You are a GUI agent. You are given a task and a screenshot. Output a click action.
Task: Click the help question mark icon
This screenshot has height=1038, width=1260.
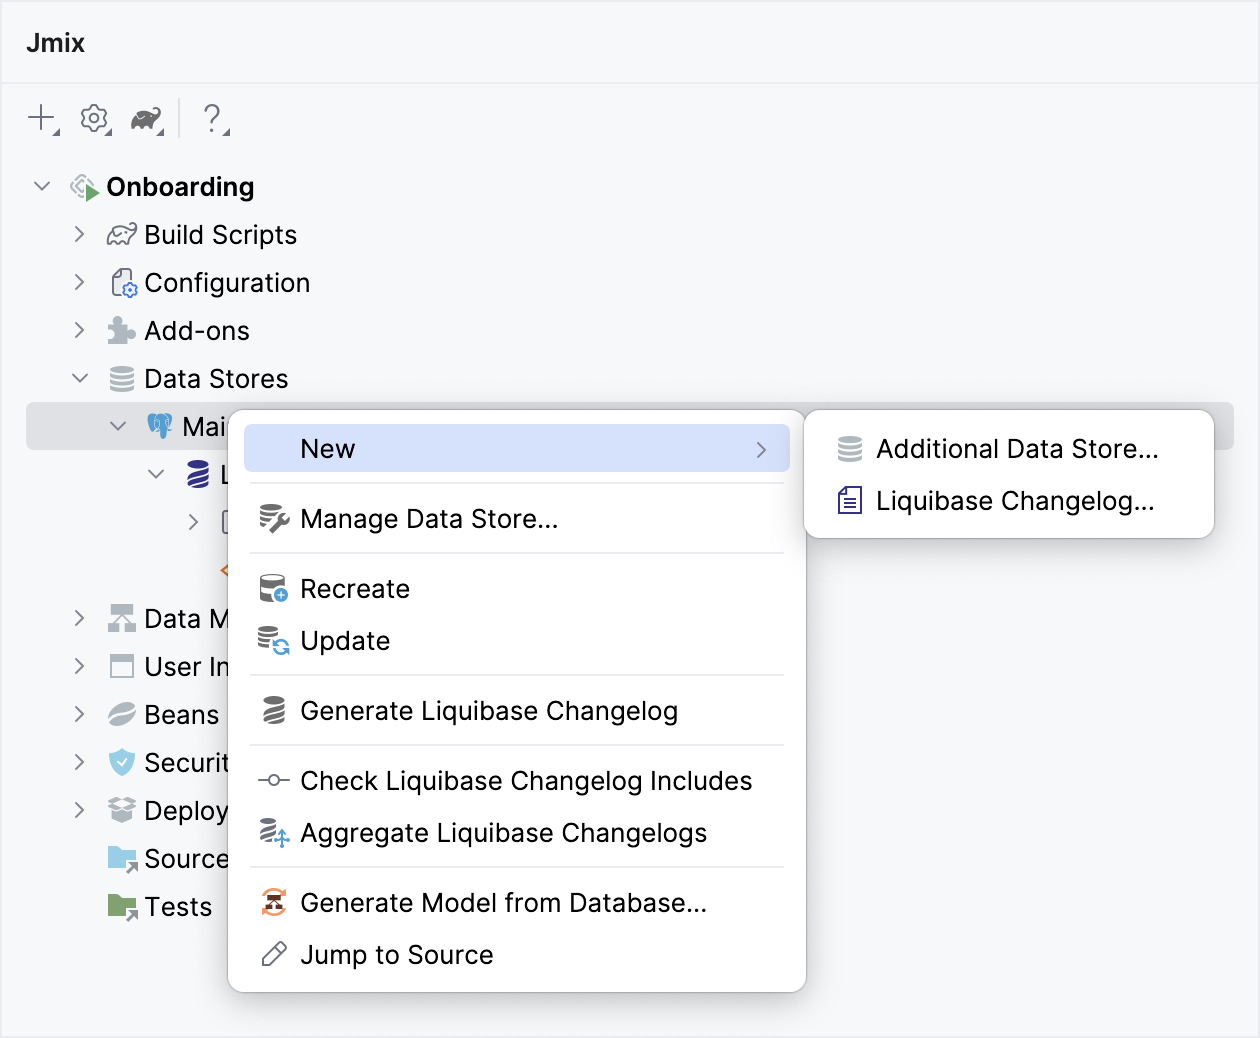[x=214, y=118]
